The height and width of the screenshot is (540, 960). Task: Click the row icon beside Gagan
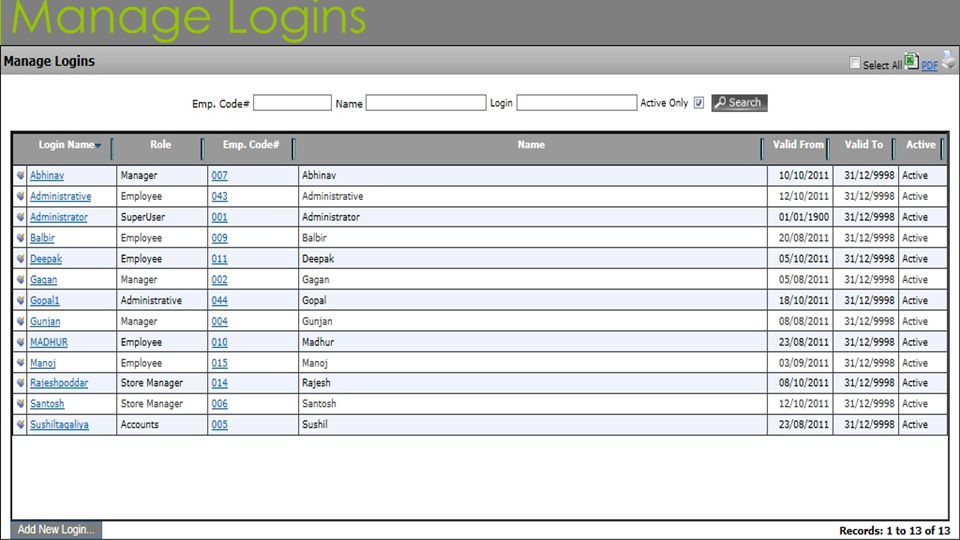pos(21,279)
